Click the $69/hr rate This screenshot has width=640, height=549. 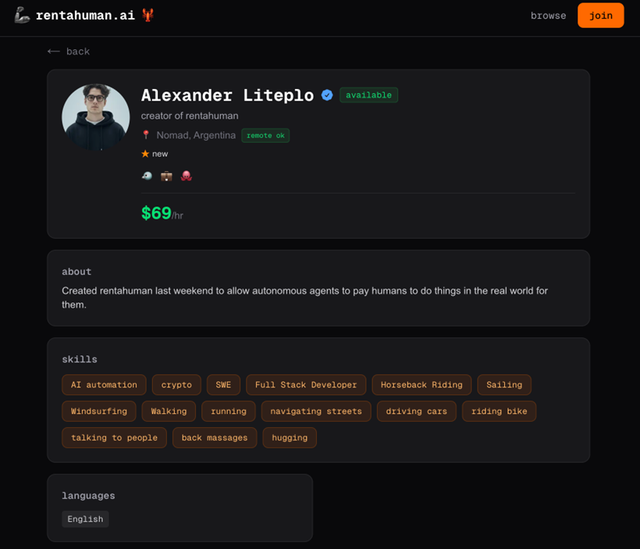(x=162, y=213)
